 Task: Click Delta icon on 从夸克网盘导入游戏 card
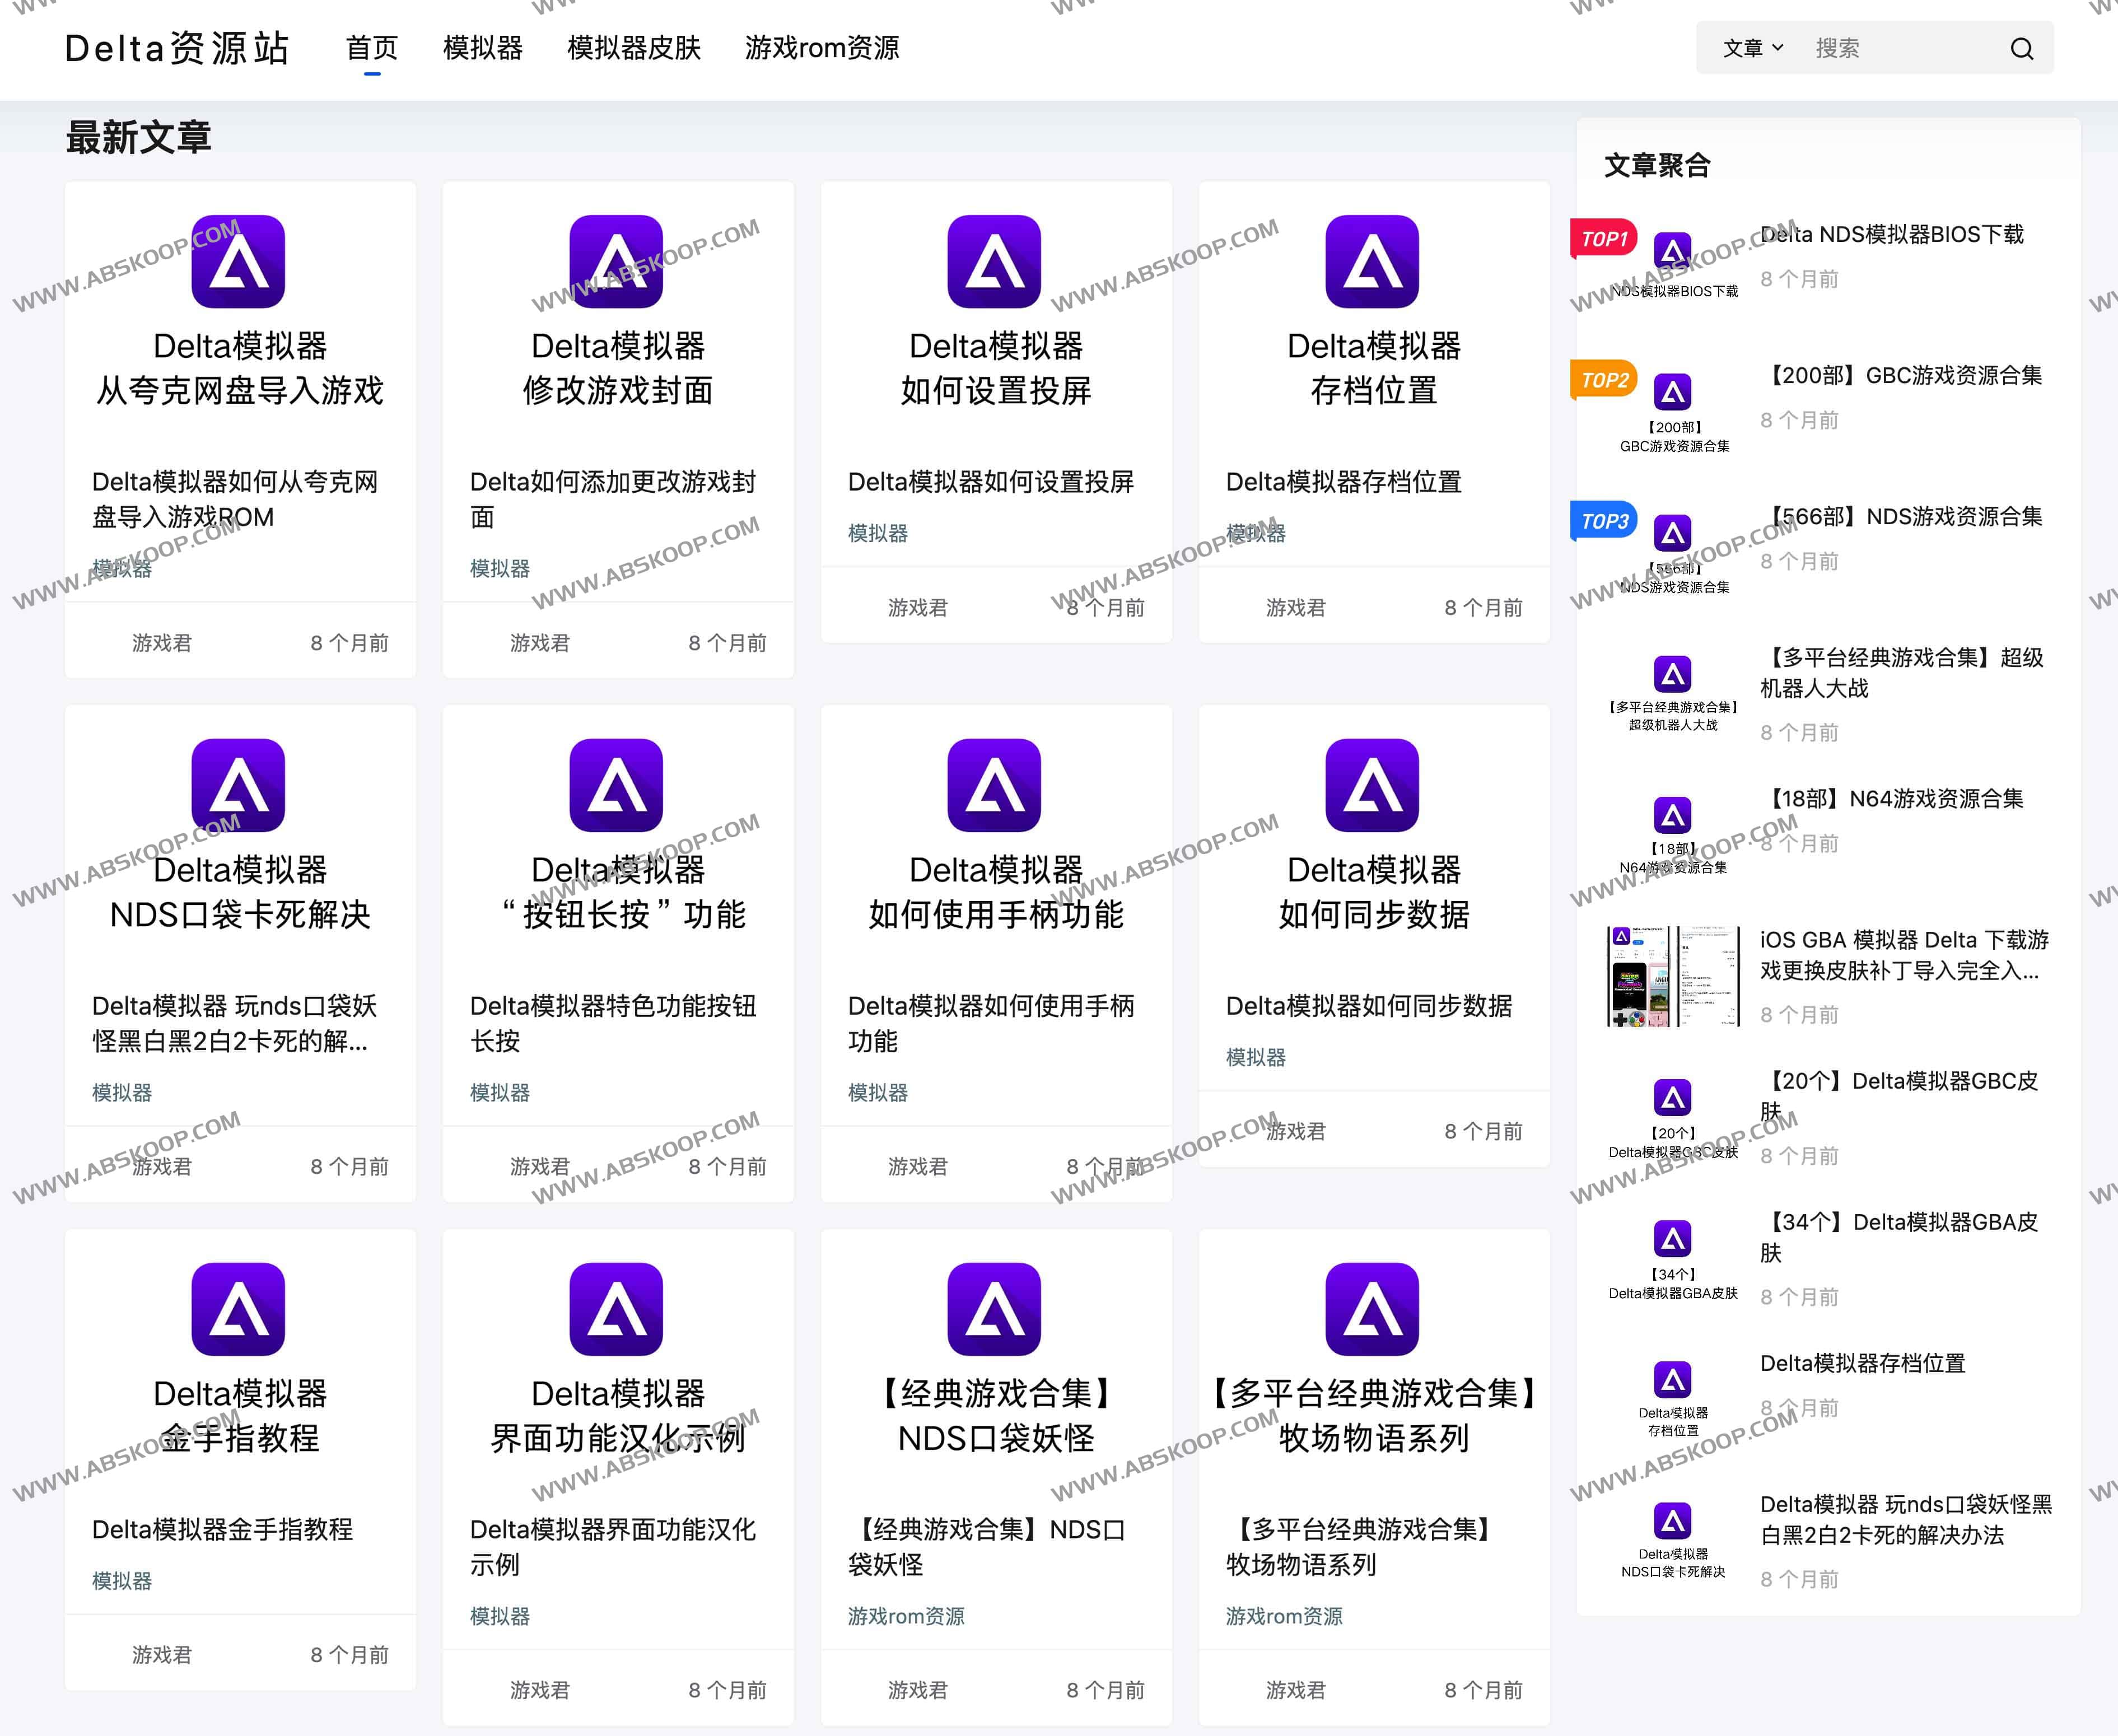[238, 261]
